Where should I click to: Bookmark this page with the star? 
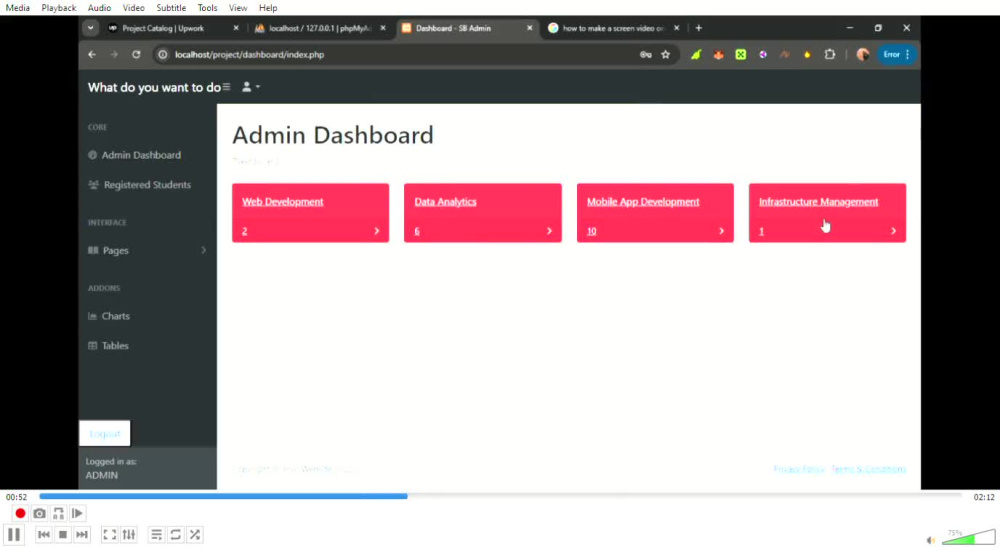665,55
